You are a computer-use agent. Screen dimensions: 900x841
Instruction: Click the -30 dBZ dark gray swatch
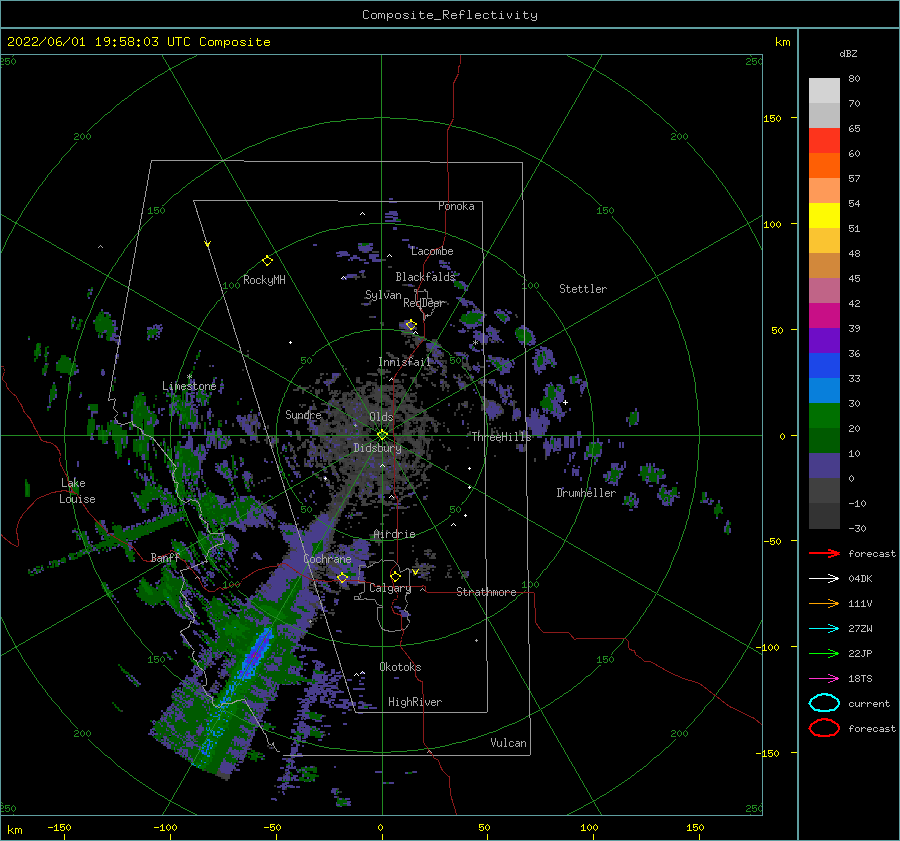(824, 516)
